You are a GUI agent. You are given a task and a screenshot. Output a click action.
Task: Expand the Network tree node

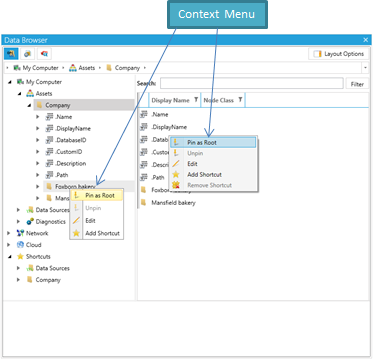click(9, 233)
